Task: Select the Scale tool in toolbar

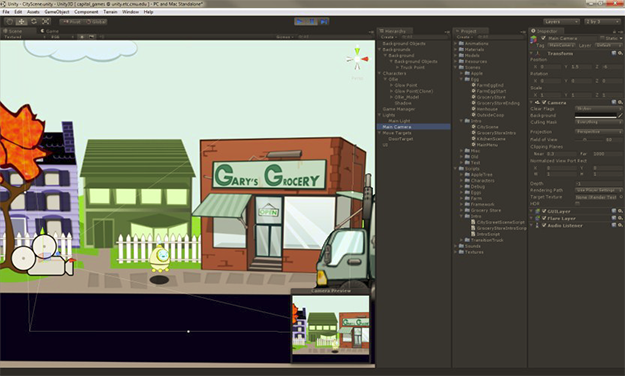Action: [x=46, y=22]
